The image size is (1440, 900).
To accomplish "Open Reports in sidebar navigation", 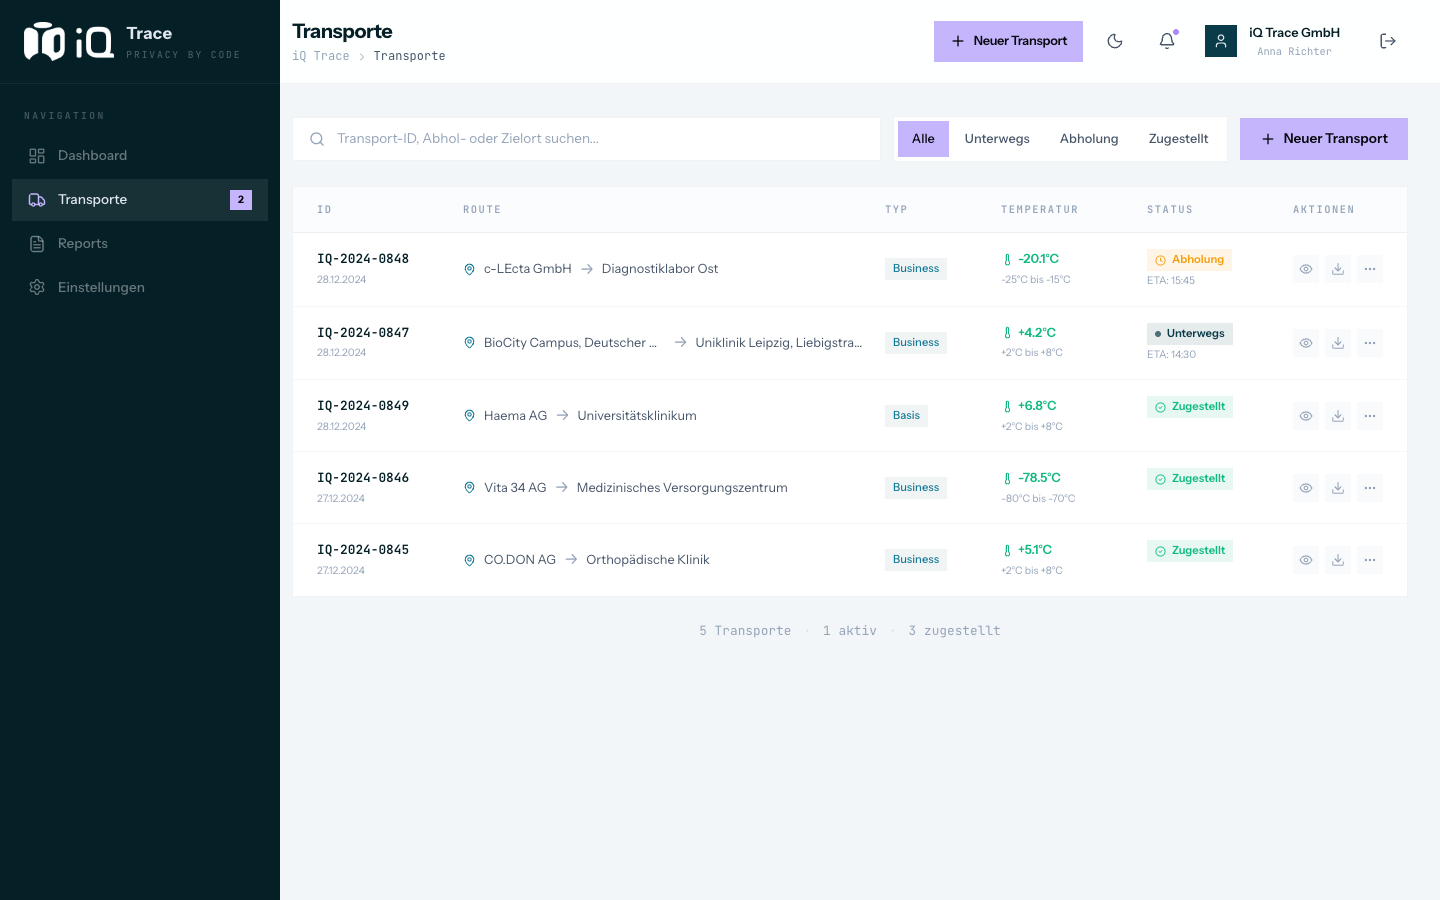I will tap(140, 243).
